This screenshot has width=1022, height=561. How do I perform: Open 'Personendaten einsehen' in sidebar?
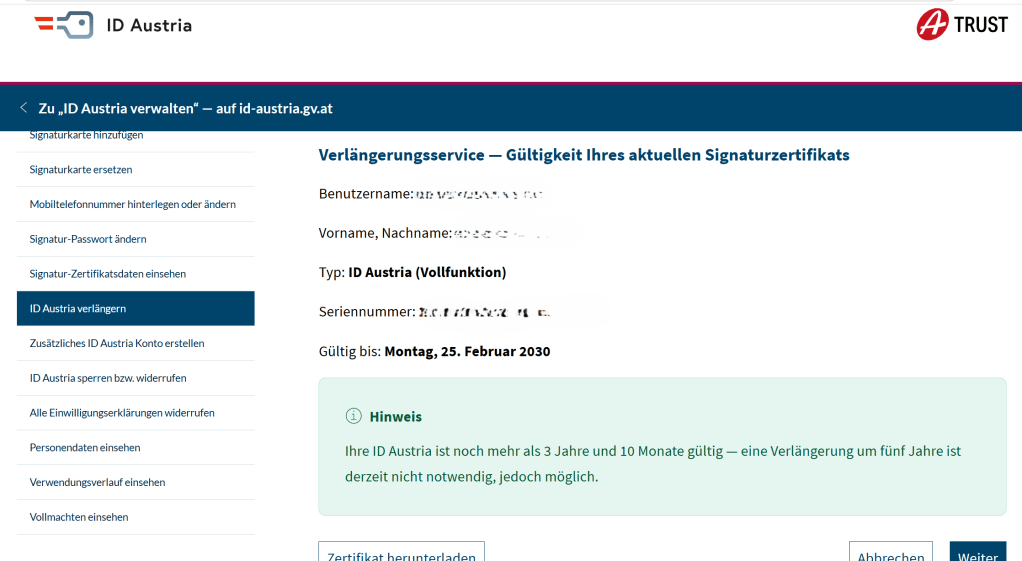coord(85,447)
